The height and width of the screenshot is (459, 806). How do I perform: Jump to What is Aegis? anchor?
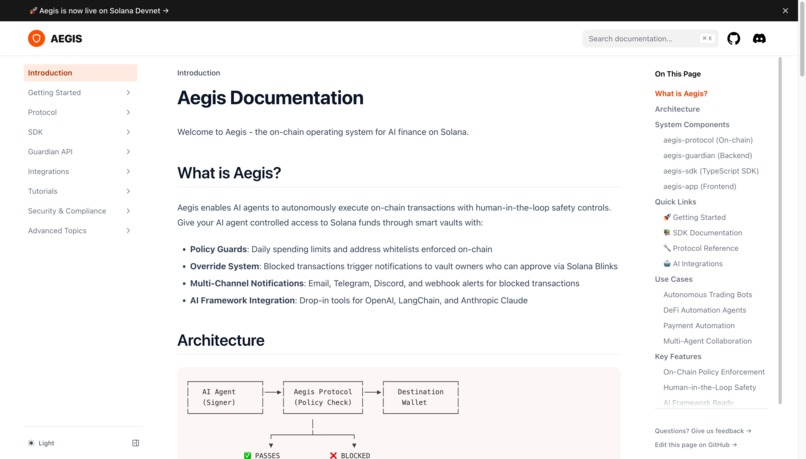[681, 94]
